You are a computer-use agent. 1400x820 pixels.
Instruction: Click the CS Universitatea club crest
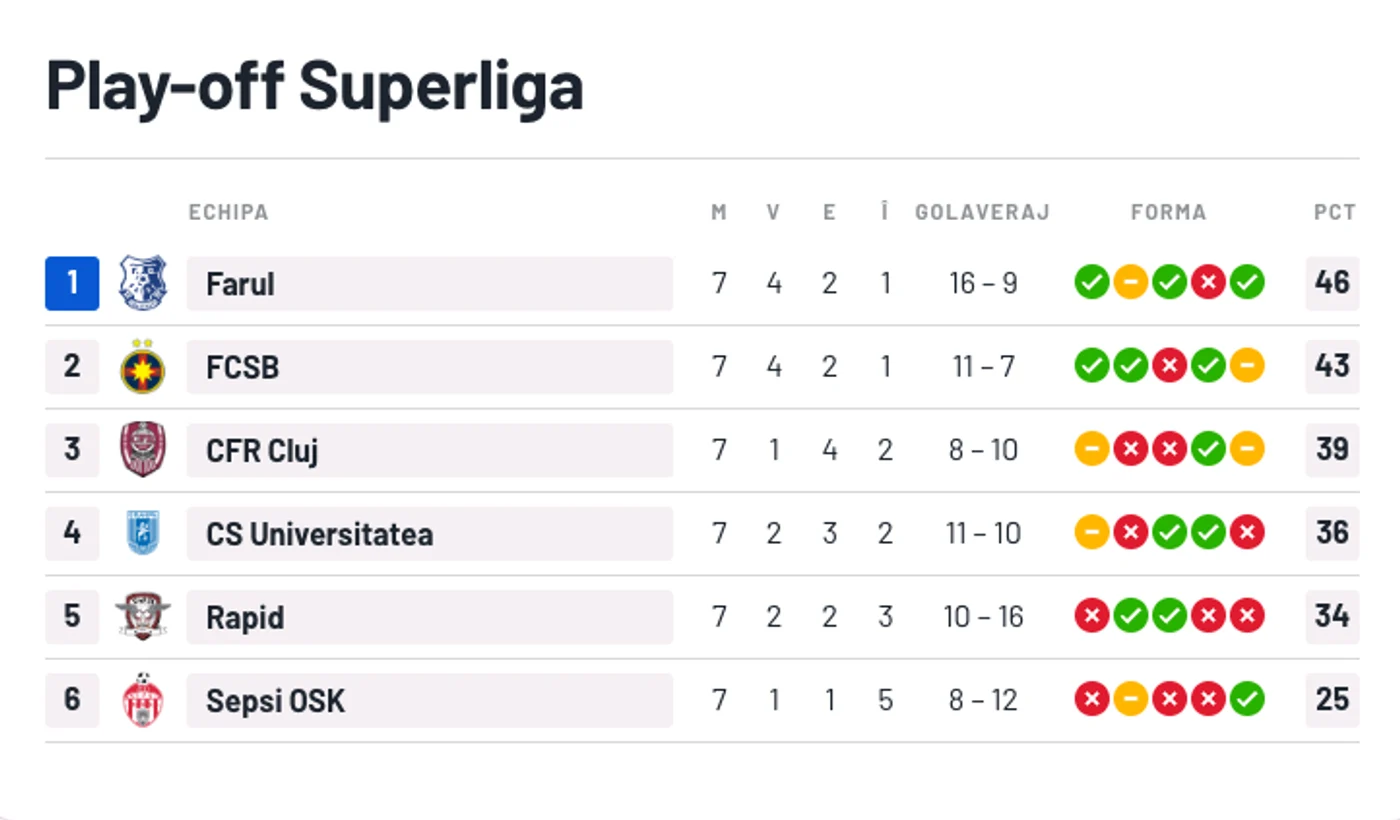pyautogui.click(x=143, y=533)
